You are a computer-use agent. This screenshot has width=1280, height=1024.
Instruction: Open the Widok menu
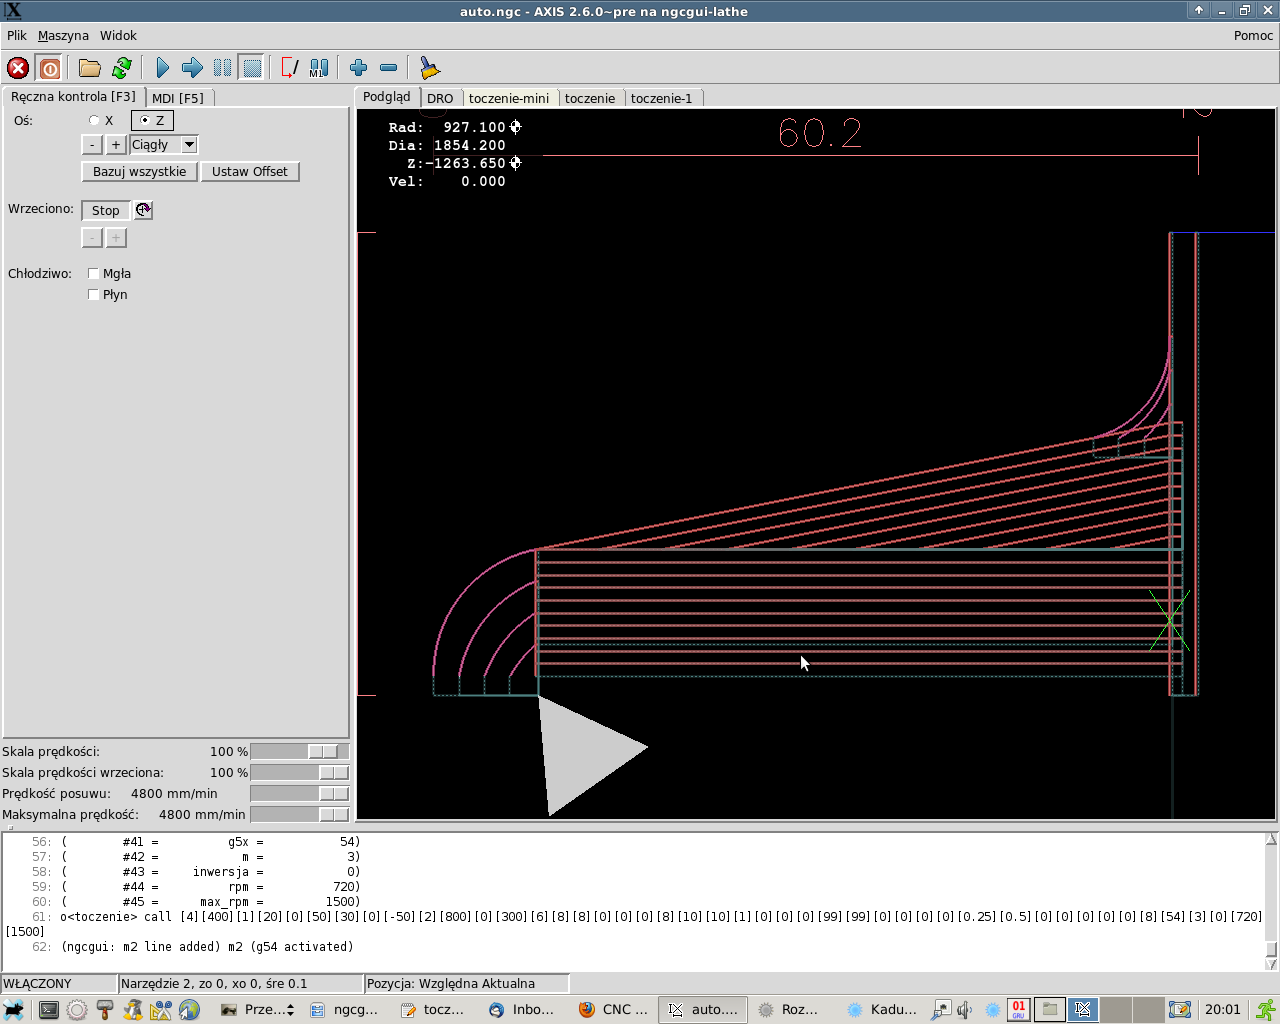point(118,35)
